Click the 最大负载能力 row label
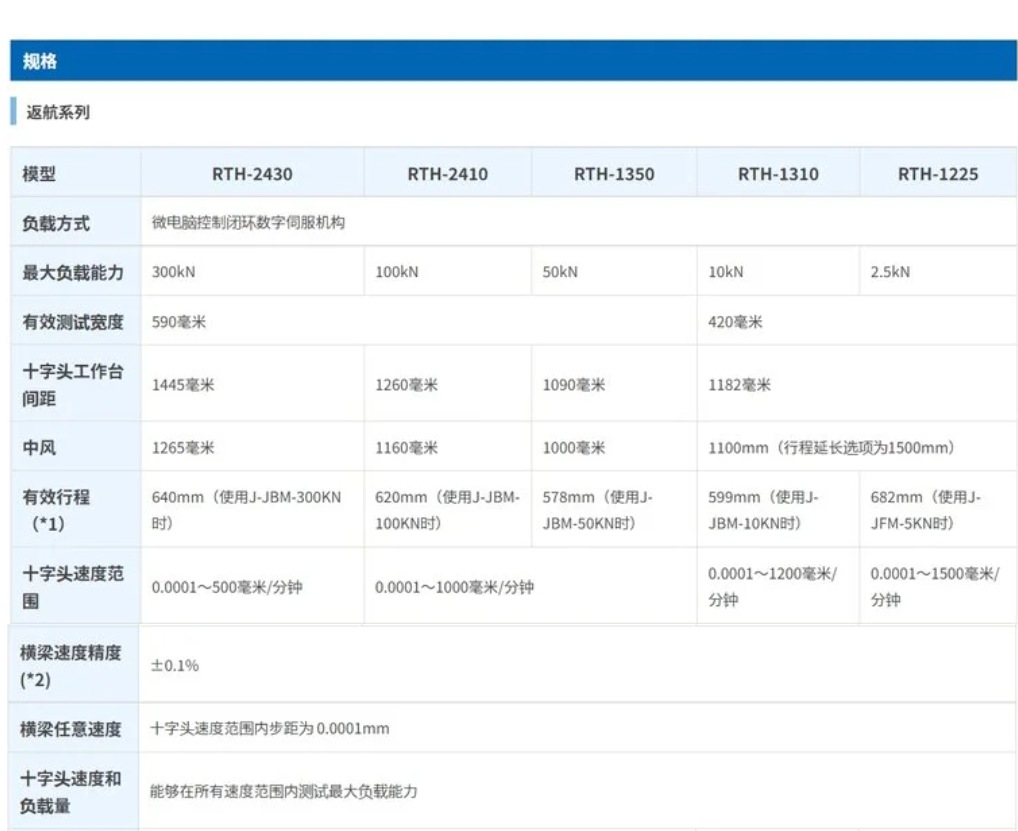The height and width of the screenshot is (831, 1018). (x=73, y=273)
